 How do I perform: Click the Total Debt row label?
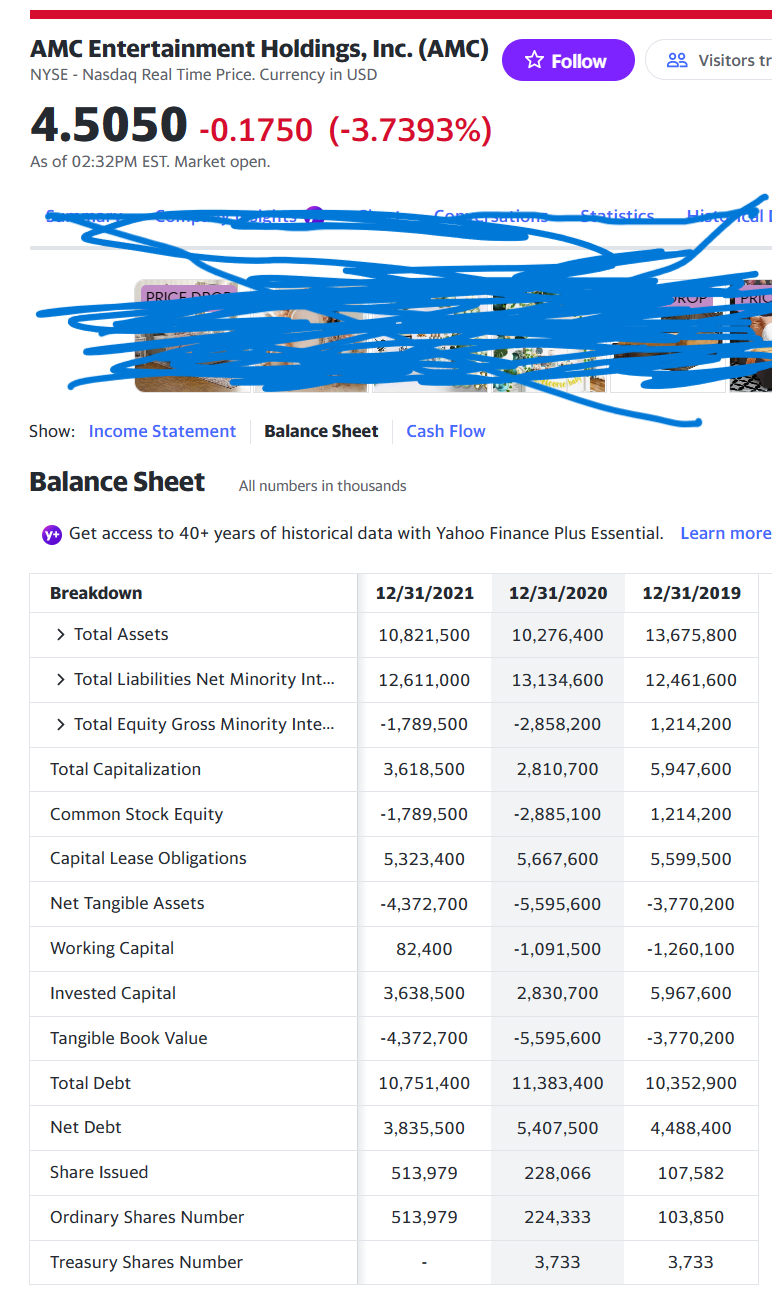90,1083
